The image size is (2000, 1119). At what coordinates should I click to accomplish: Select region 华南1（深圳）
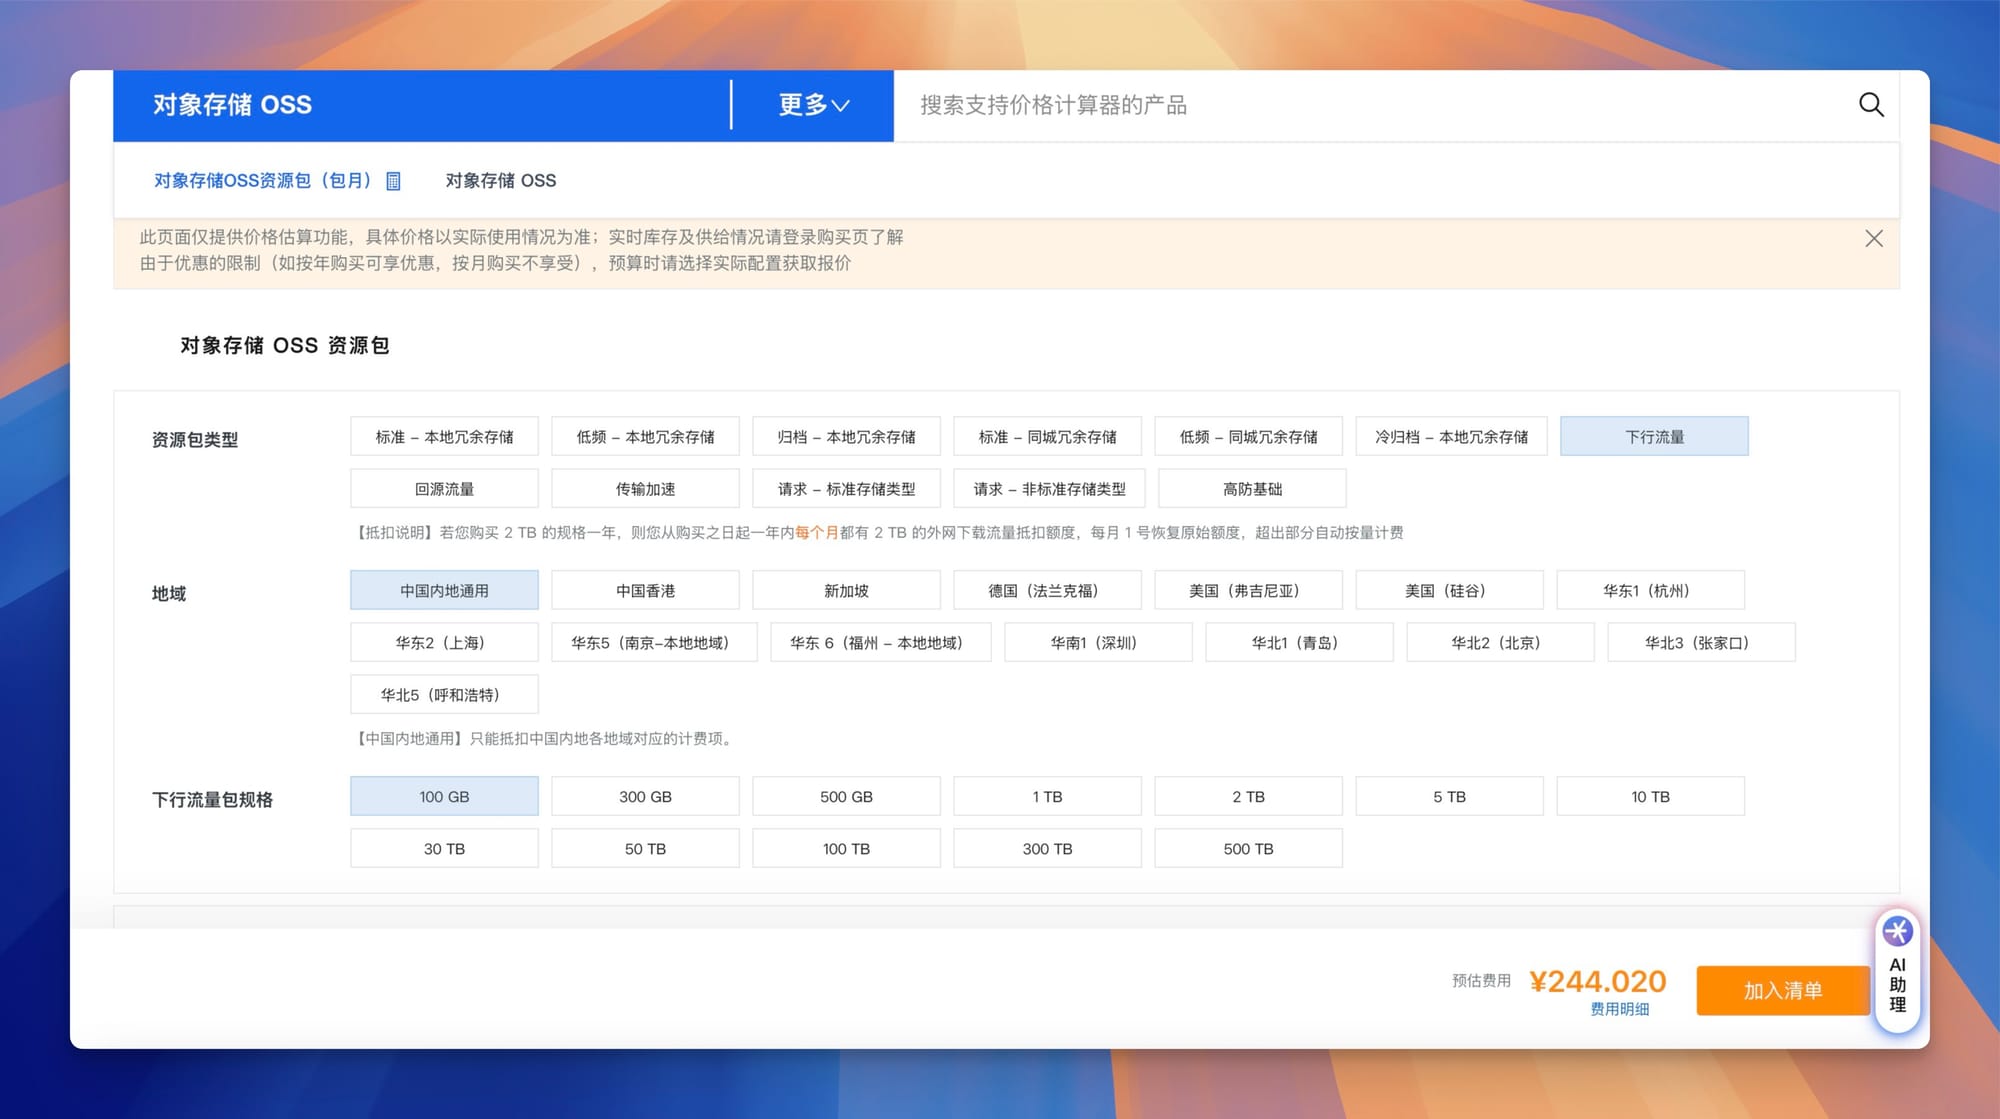pyautogui.click(x=1098, y=643)
